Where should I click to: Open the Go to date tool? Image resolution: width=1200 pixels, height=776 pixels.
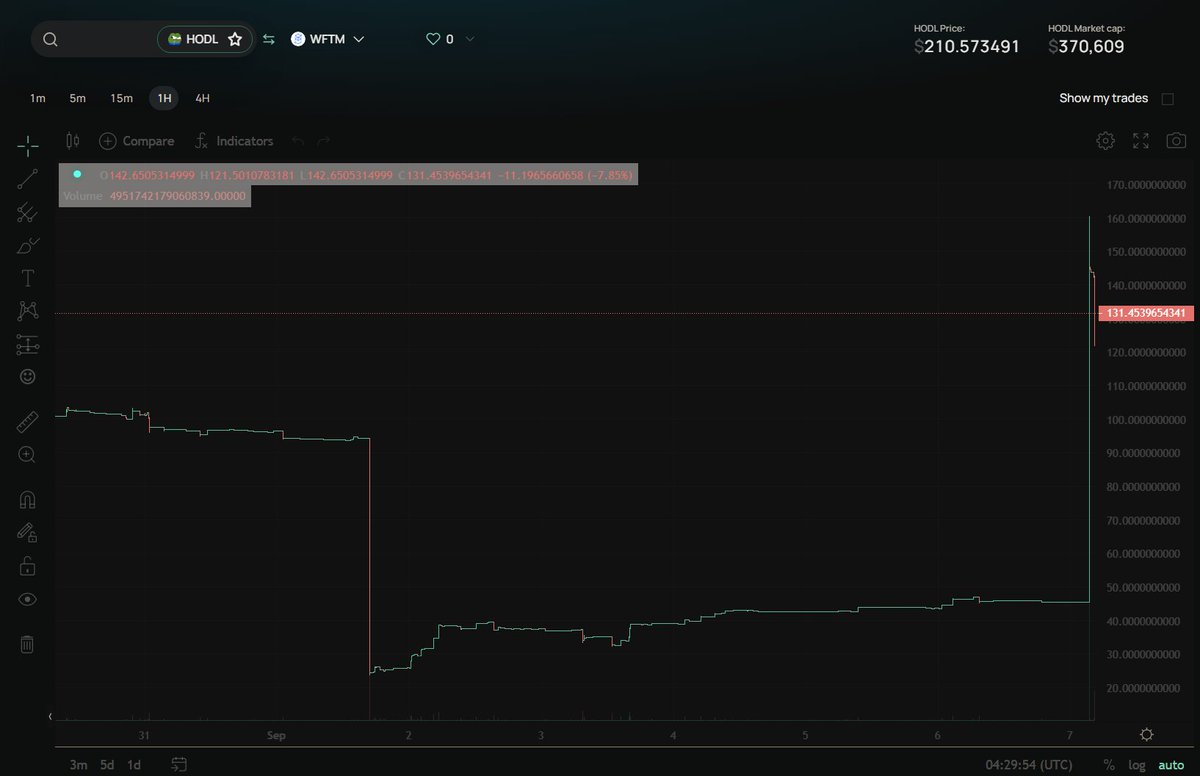pos(179,765)
